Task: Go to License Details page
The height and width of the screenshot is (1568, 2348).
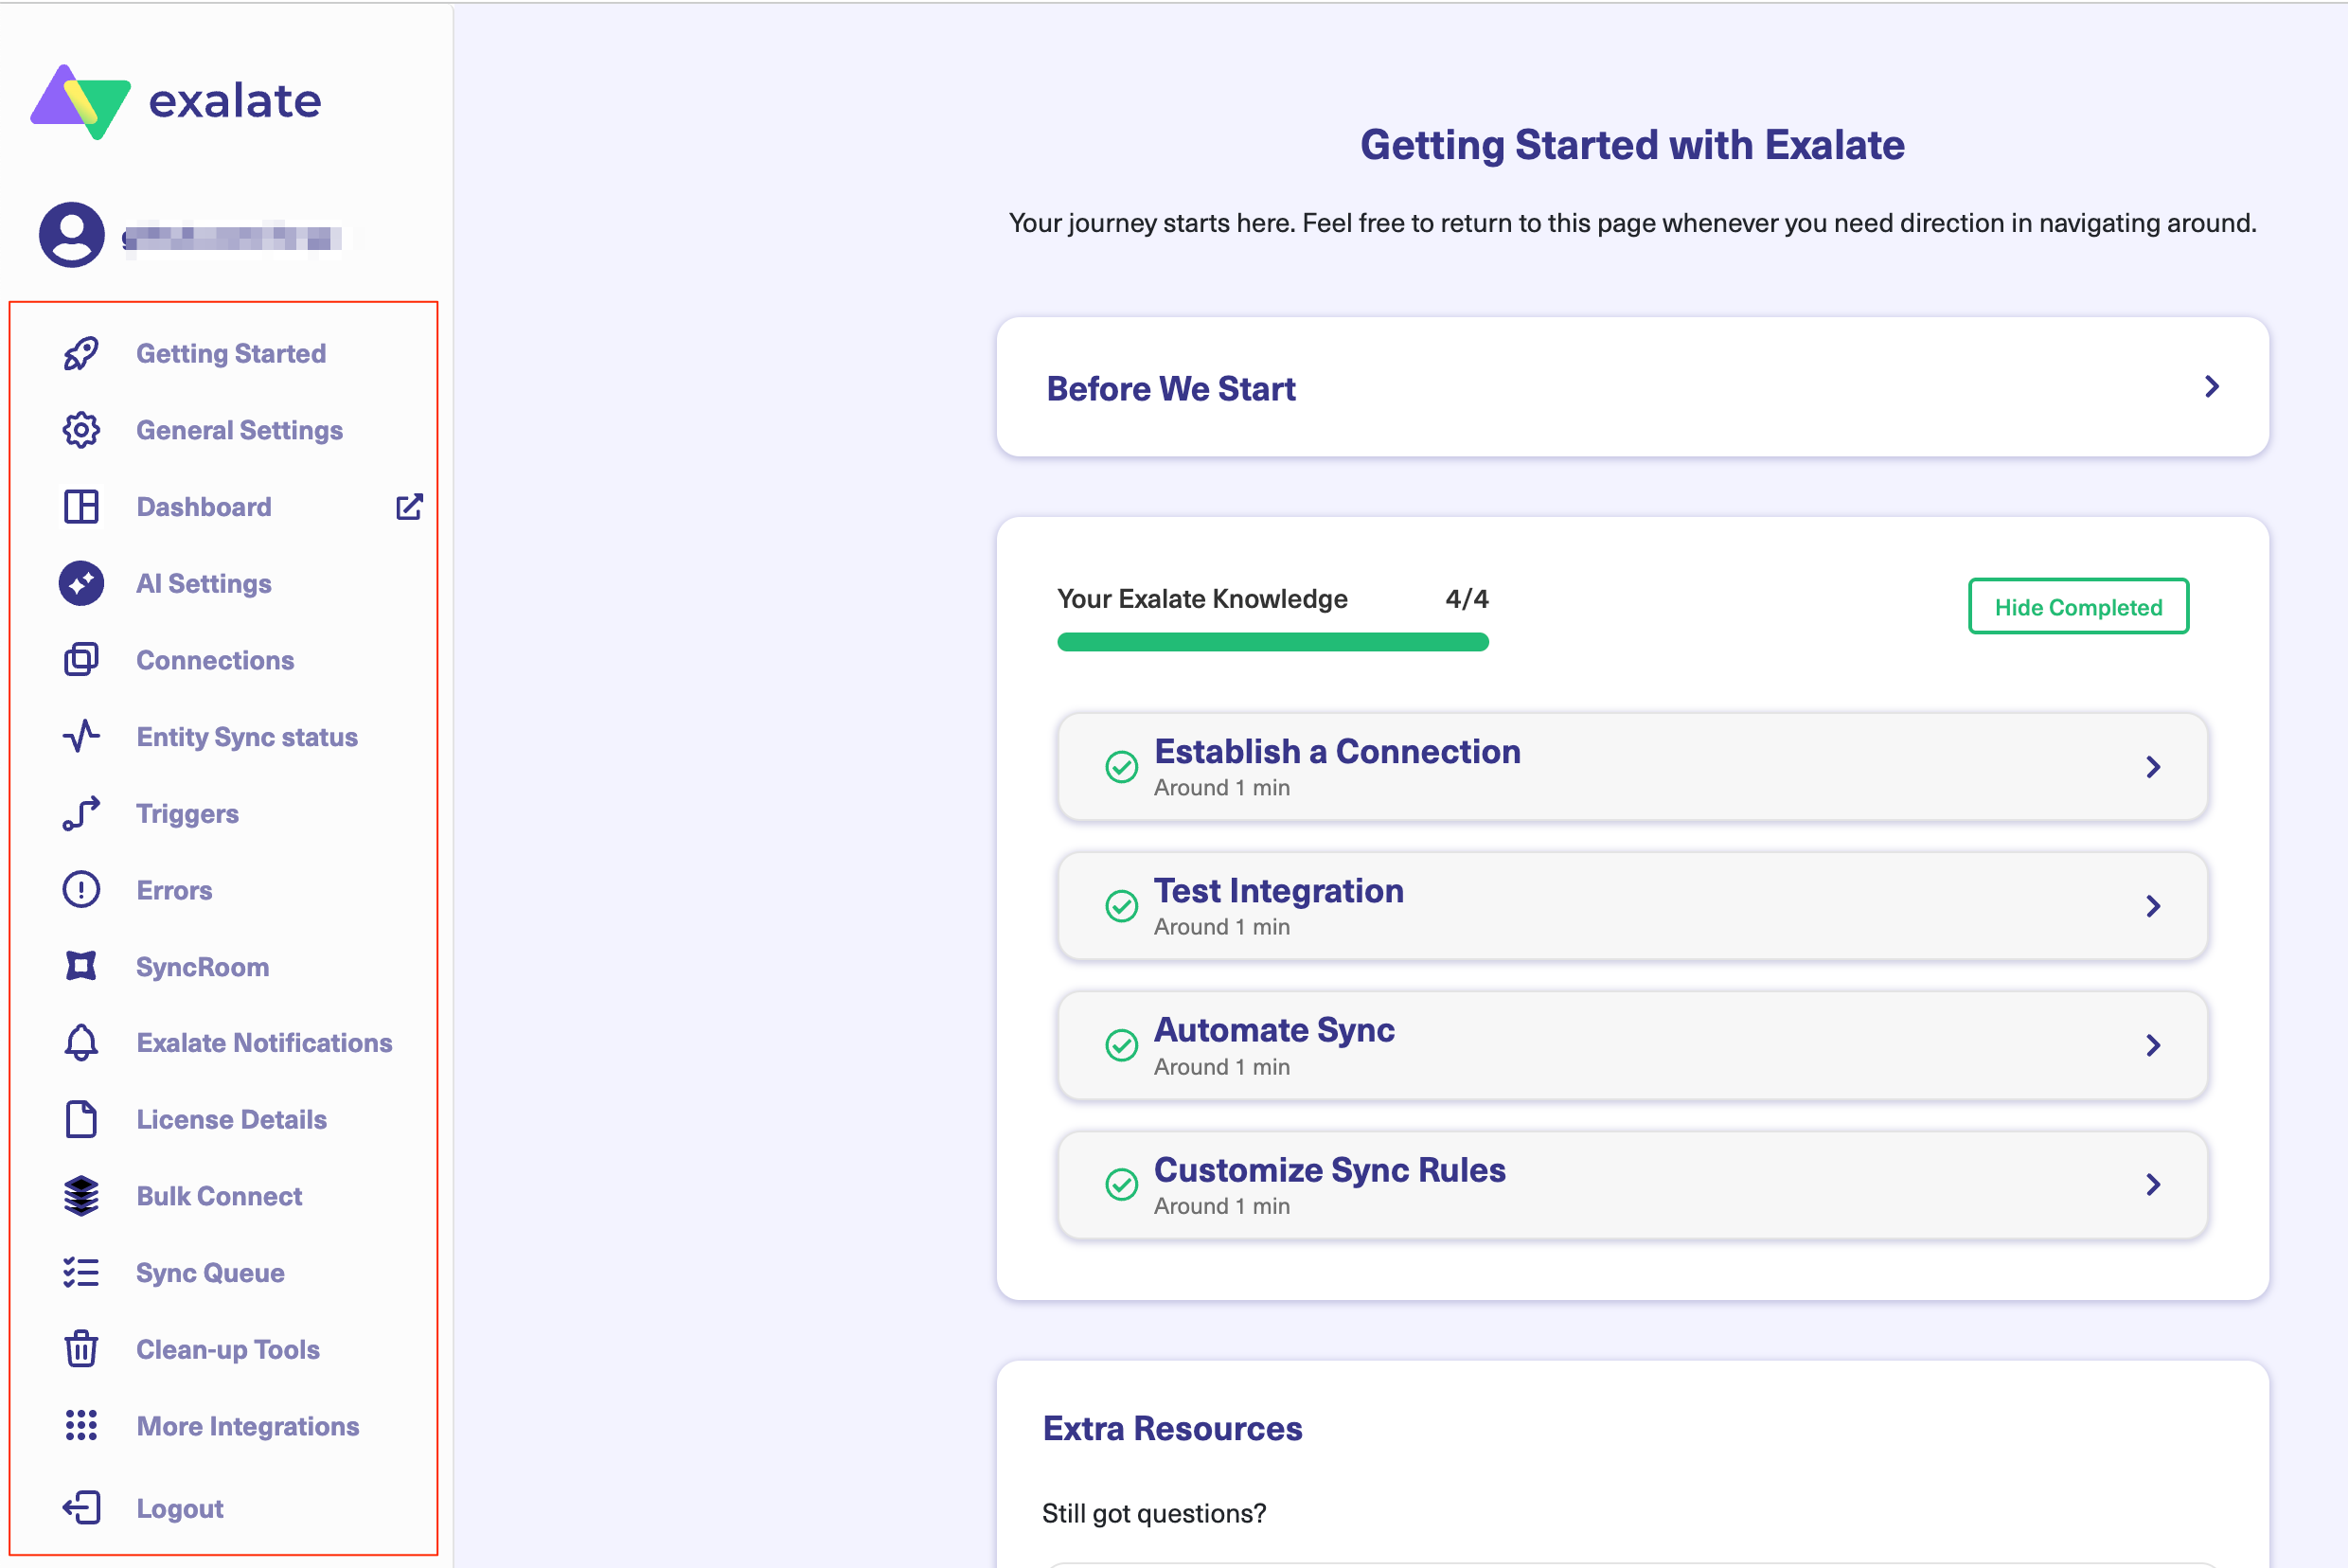Action: tap(231, 1119)
